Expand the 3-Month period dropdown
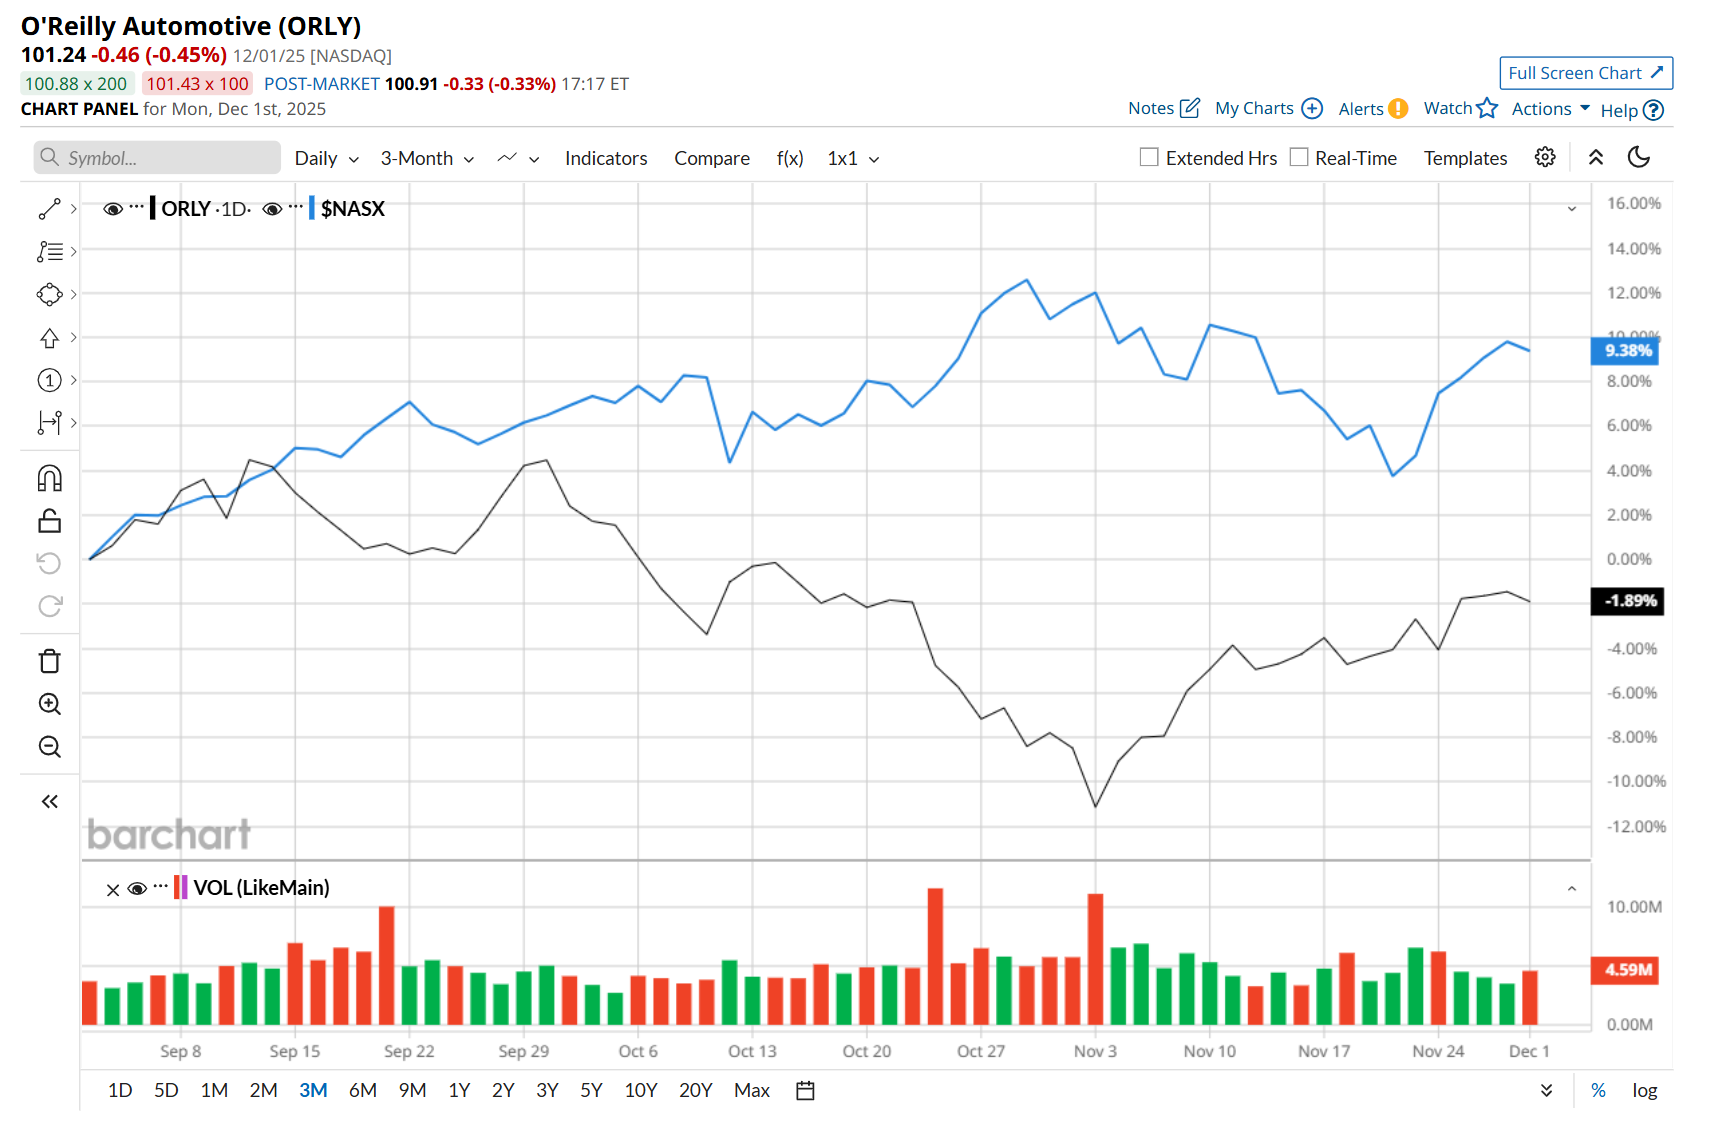Screen dimensions: 1709x1124 427,158
